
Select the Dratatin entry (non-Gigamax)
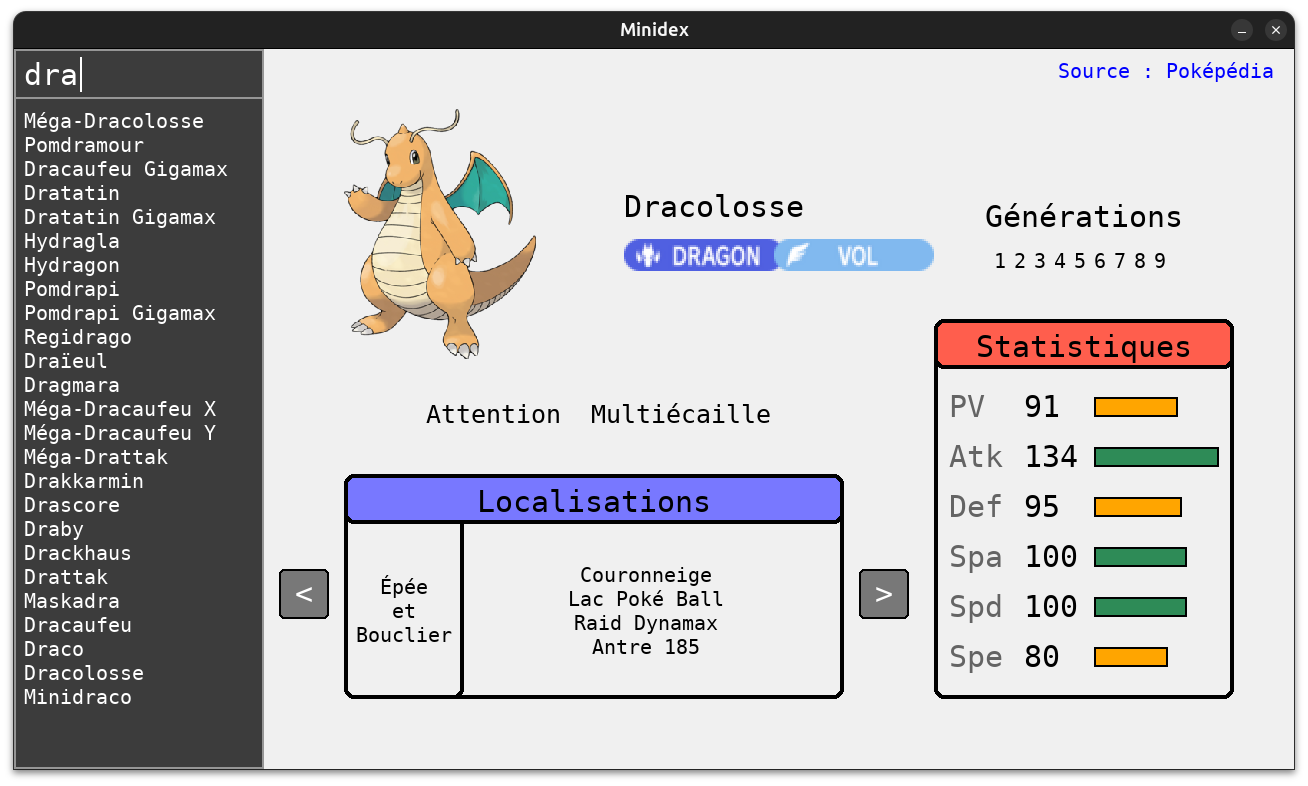[72, 193]
